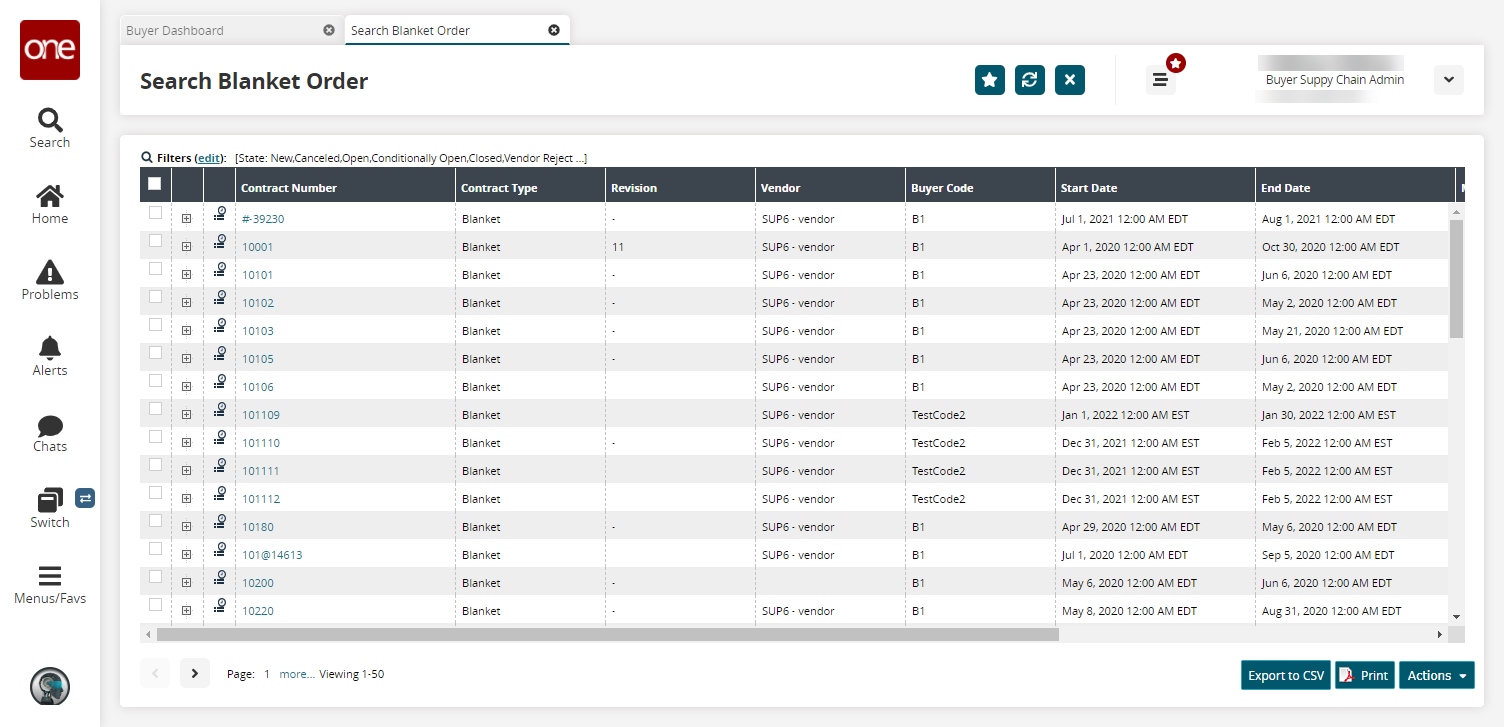1504x727 pixels.
Task: Click the star favorite icon in header
Action: pos(989,80)
